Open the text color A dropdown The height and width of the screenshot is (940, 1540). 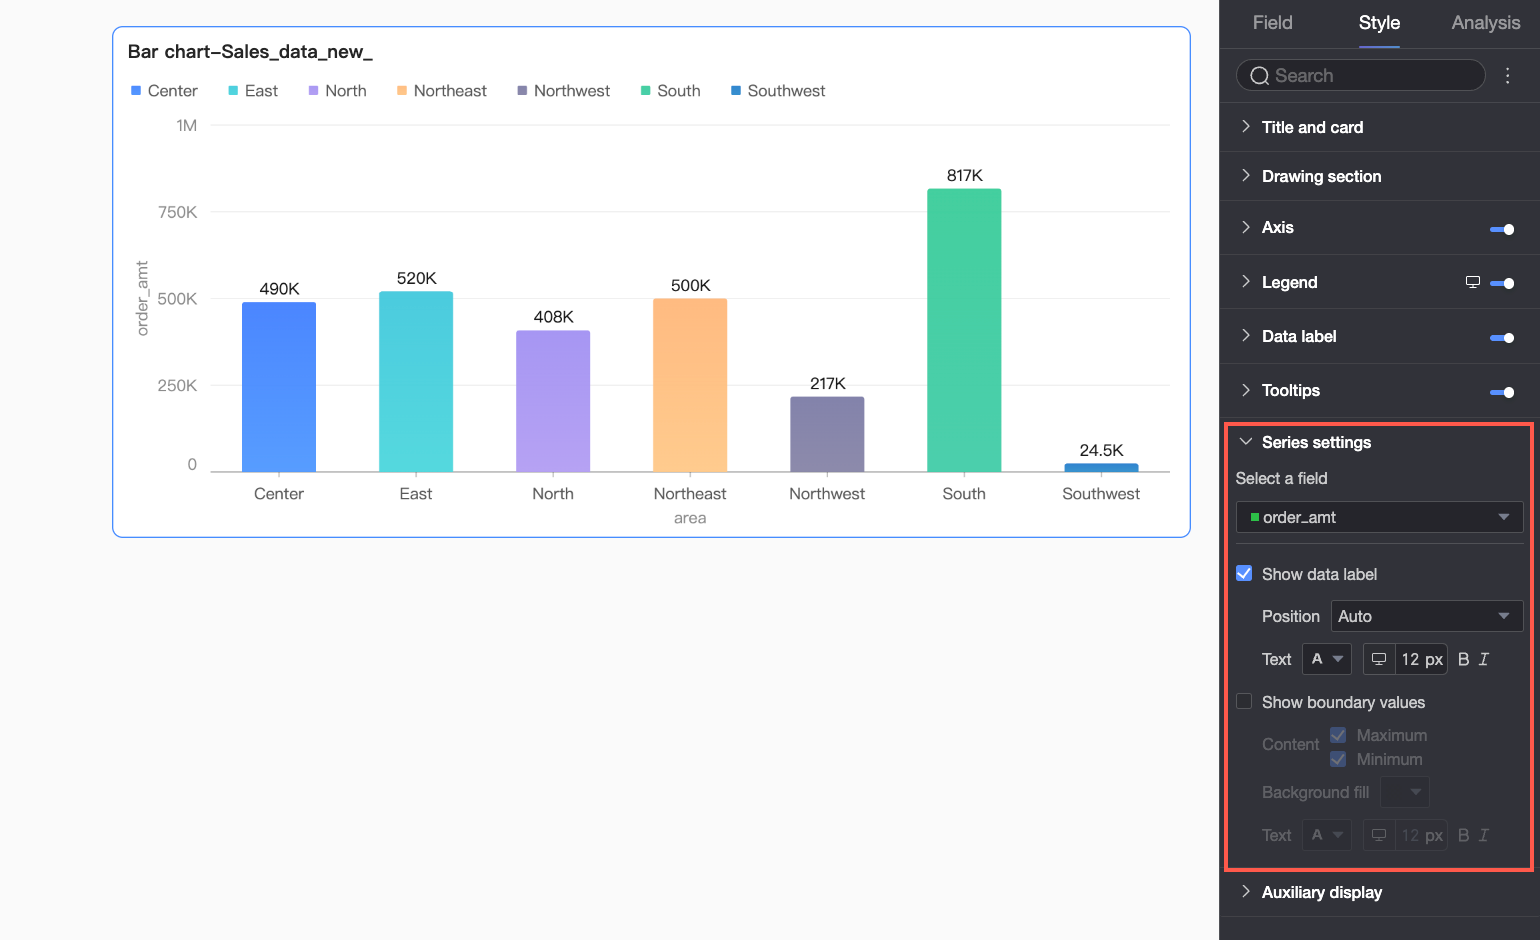coord(1327,659)
